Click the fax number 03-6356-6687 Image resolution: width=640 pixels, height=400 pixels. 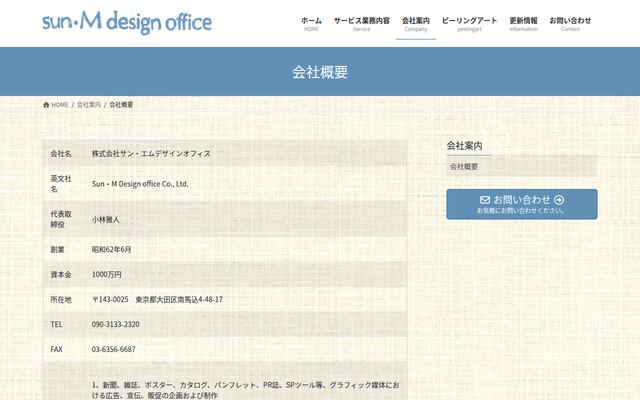coord(113,349)
